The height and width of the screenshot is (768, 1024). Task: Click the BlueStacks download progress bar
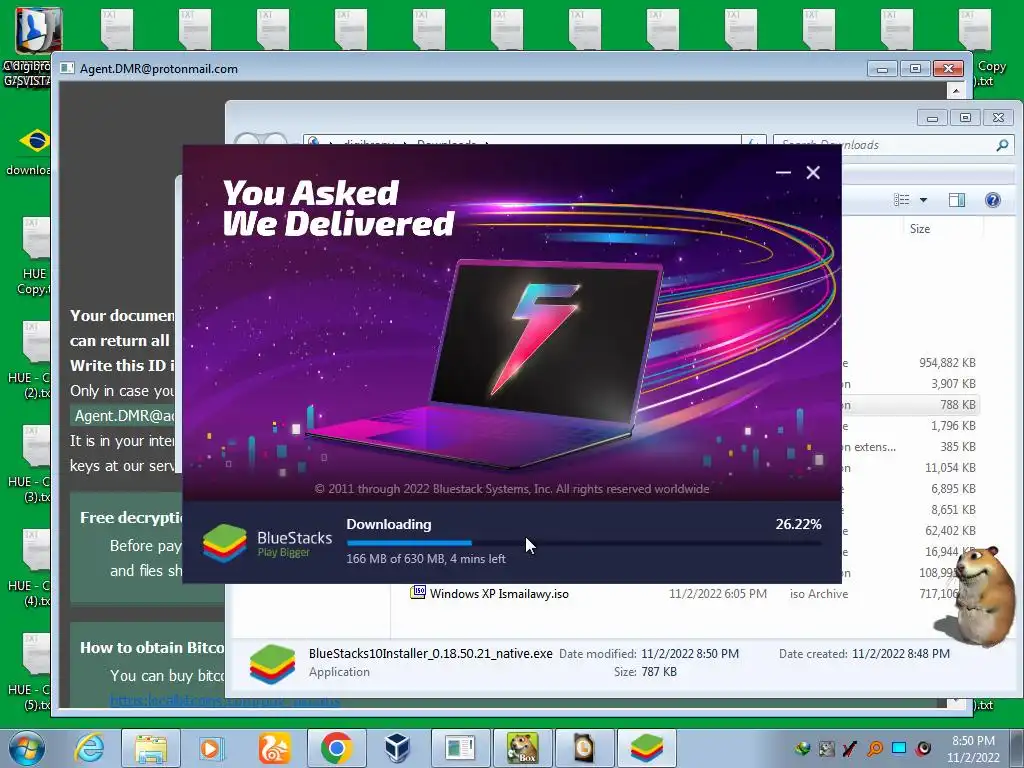(584, 543)
